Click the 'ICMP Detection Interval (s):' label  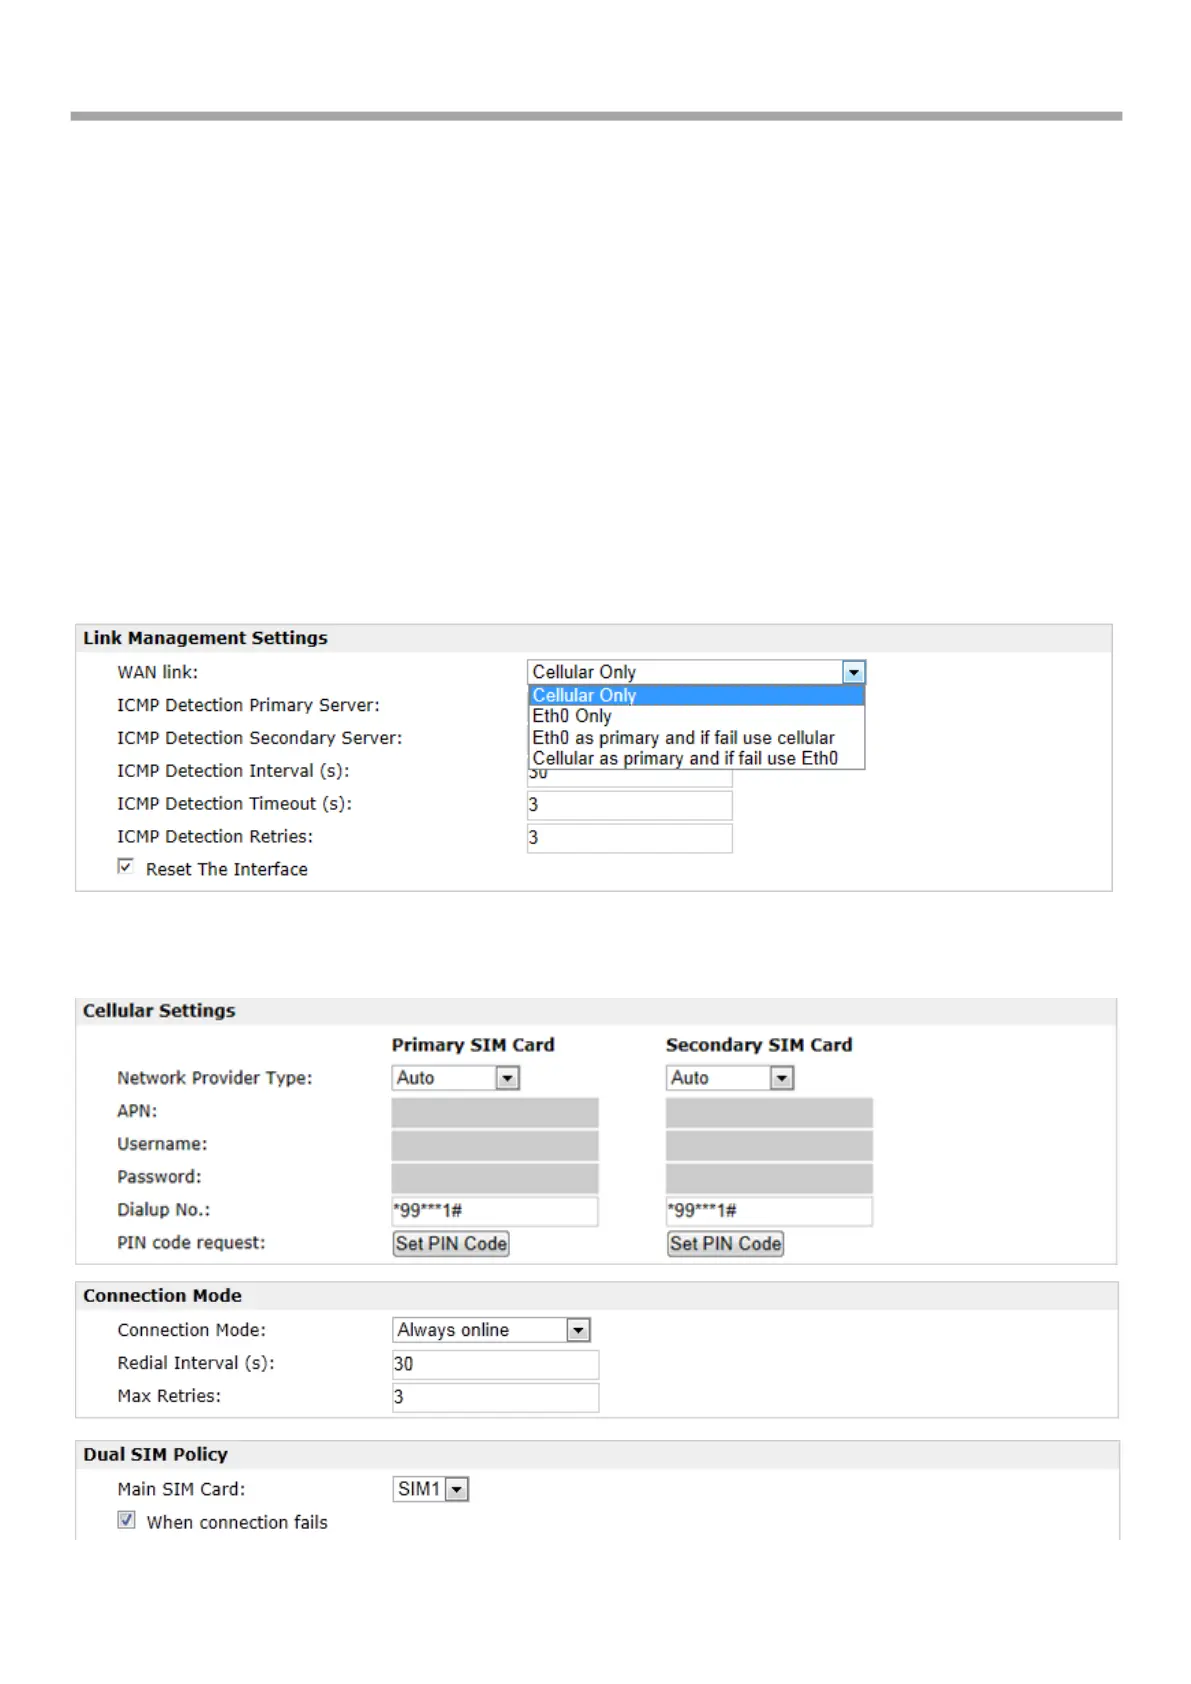[233, 771]
